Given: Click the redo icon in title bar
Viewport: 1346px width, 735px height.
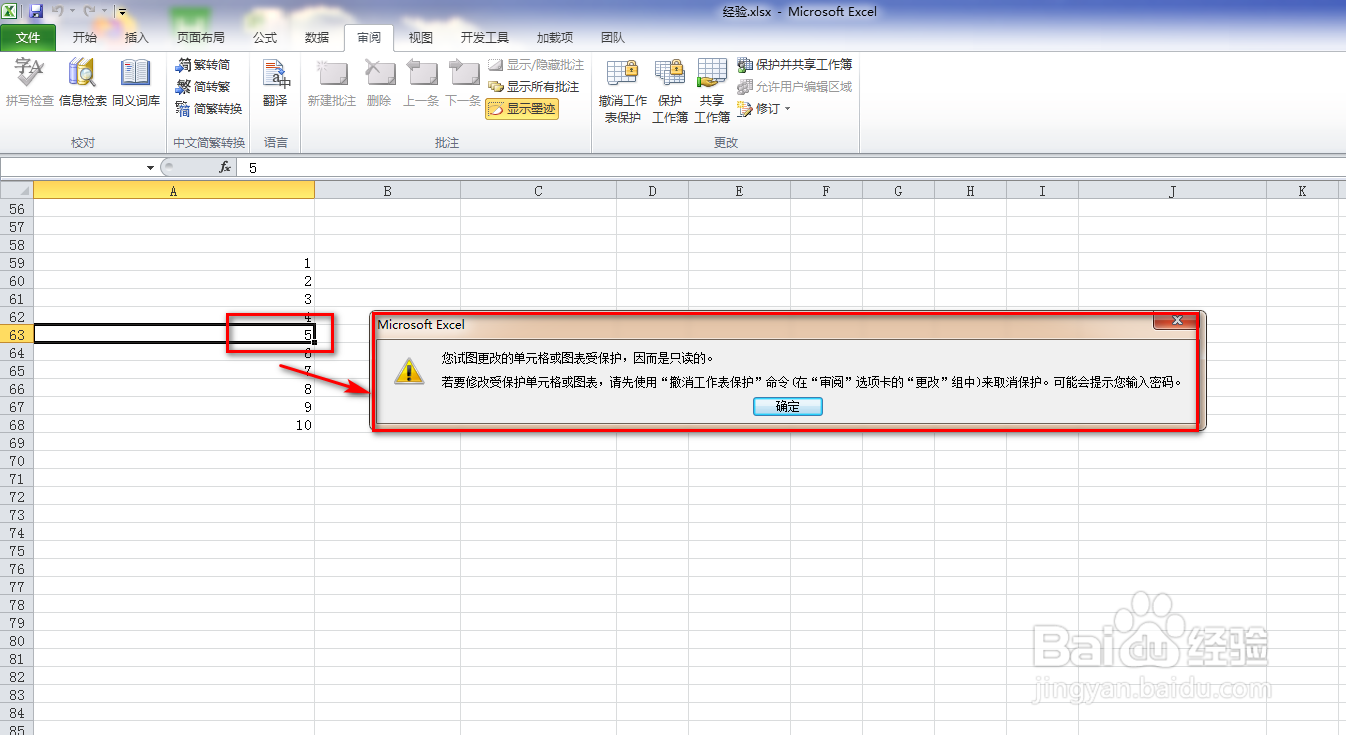Looking at the screenshot, I should [x=87, y=11].
